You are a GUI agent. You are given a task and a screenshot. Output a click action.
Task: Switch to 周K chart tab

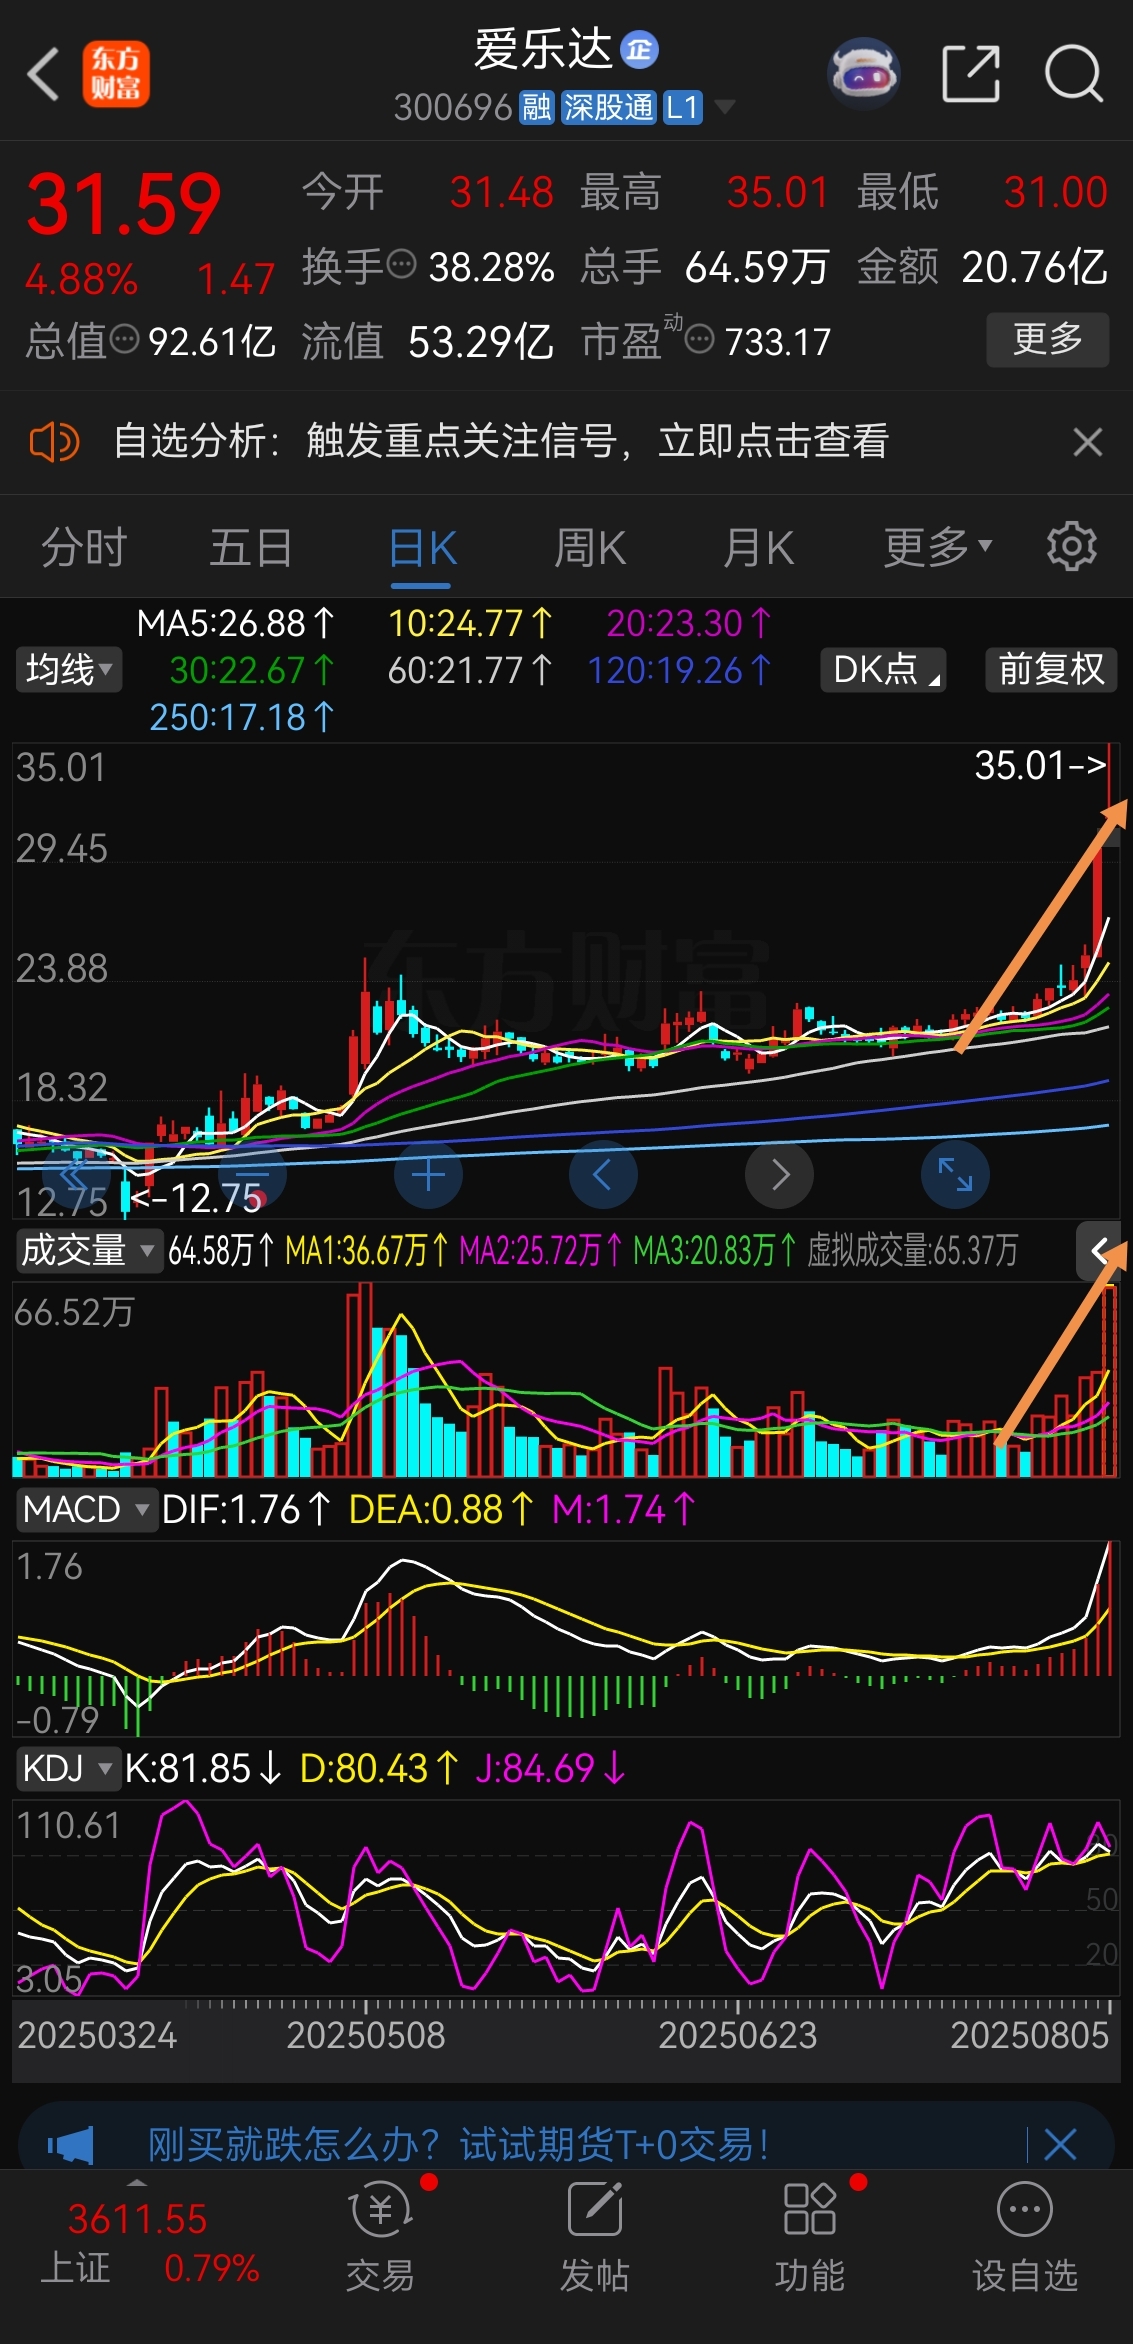tap(590, 547)
